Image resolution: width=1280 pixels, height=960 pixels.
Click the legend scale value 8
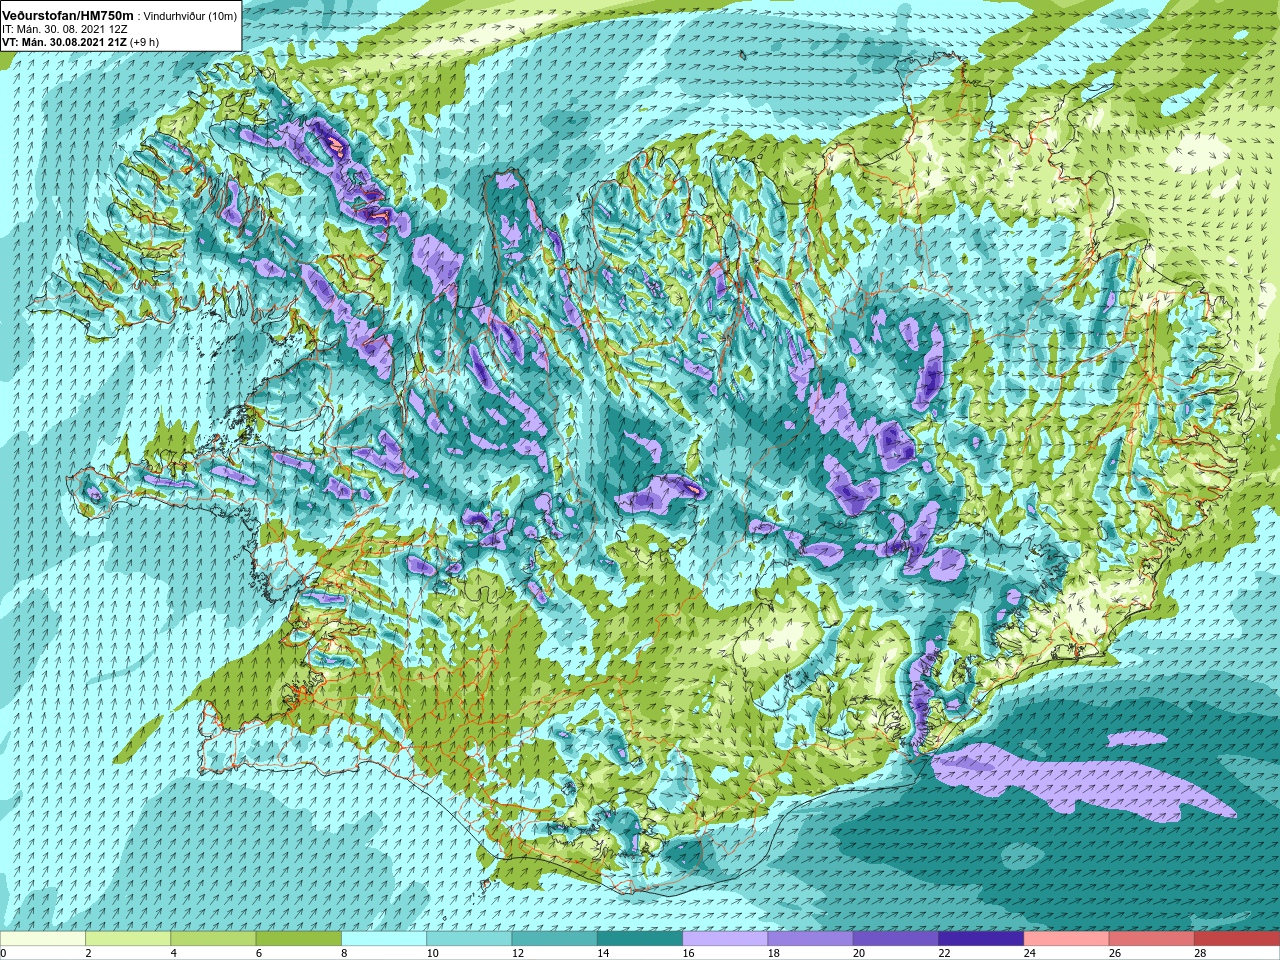point(344,954)
